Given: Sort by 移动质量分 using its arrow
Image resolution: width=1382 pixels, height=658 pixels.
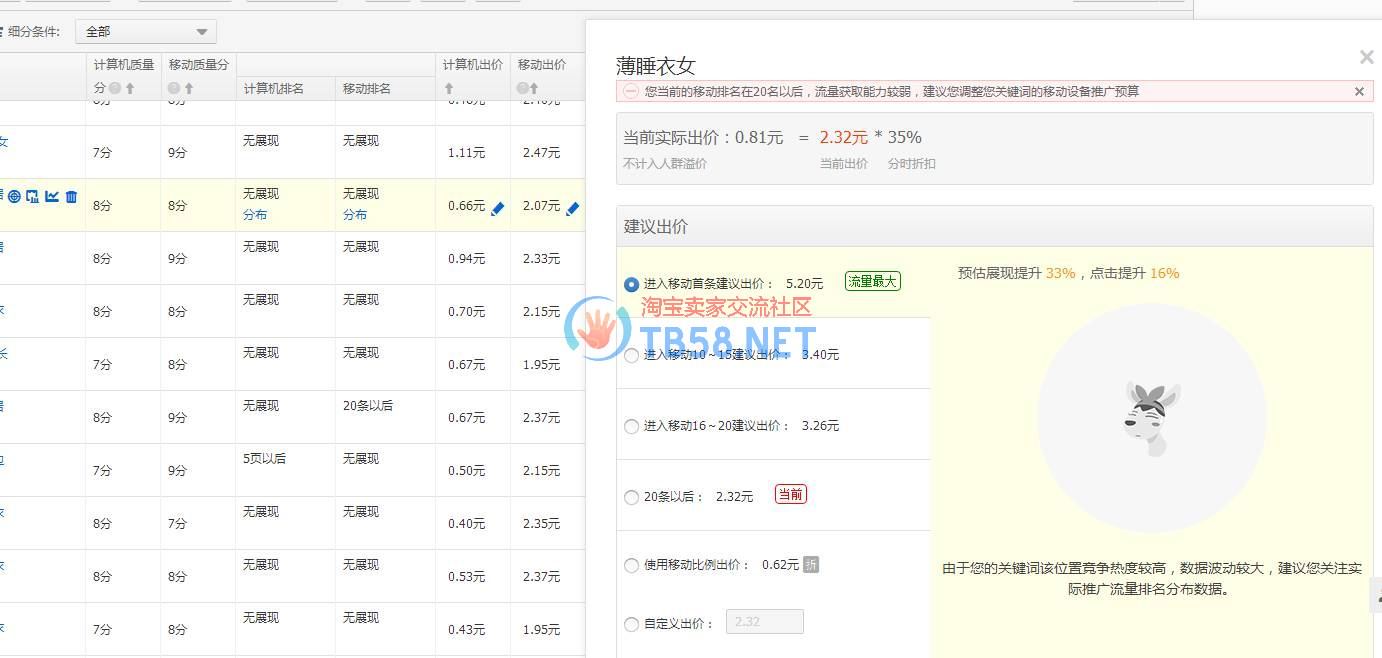Looking at the screenshot, I should tap(189, 89).
